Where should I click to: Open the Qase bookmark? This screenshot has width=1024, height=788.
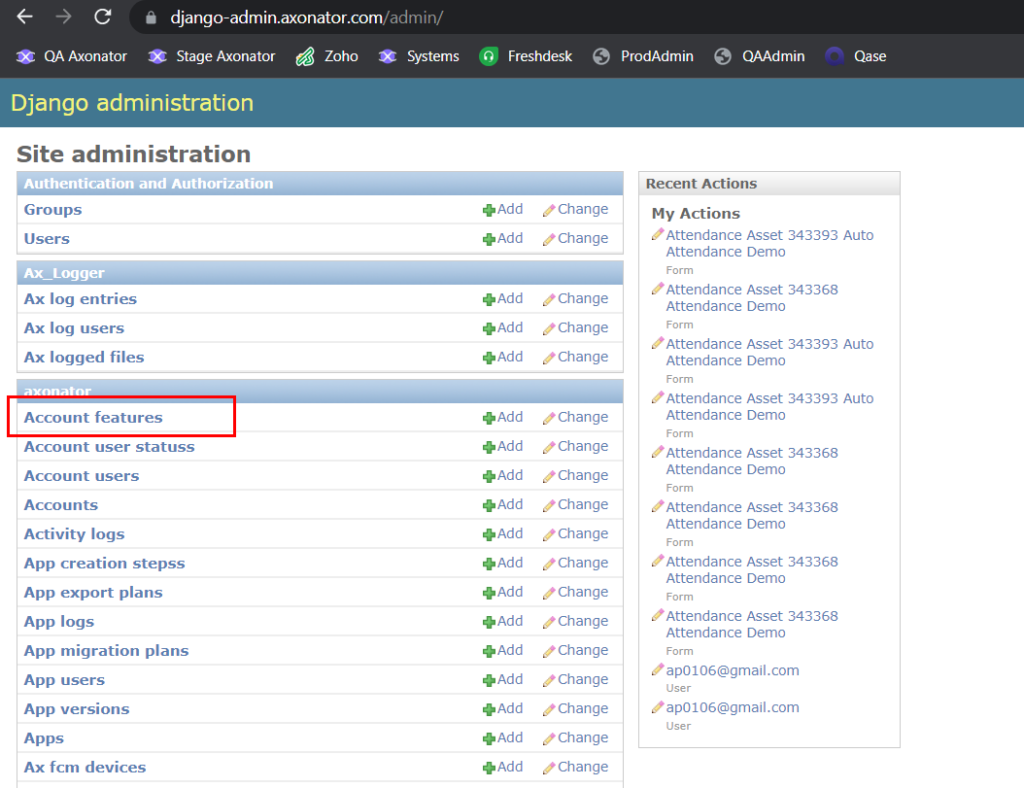click(856, 57)
